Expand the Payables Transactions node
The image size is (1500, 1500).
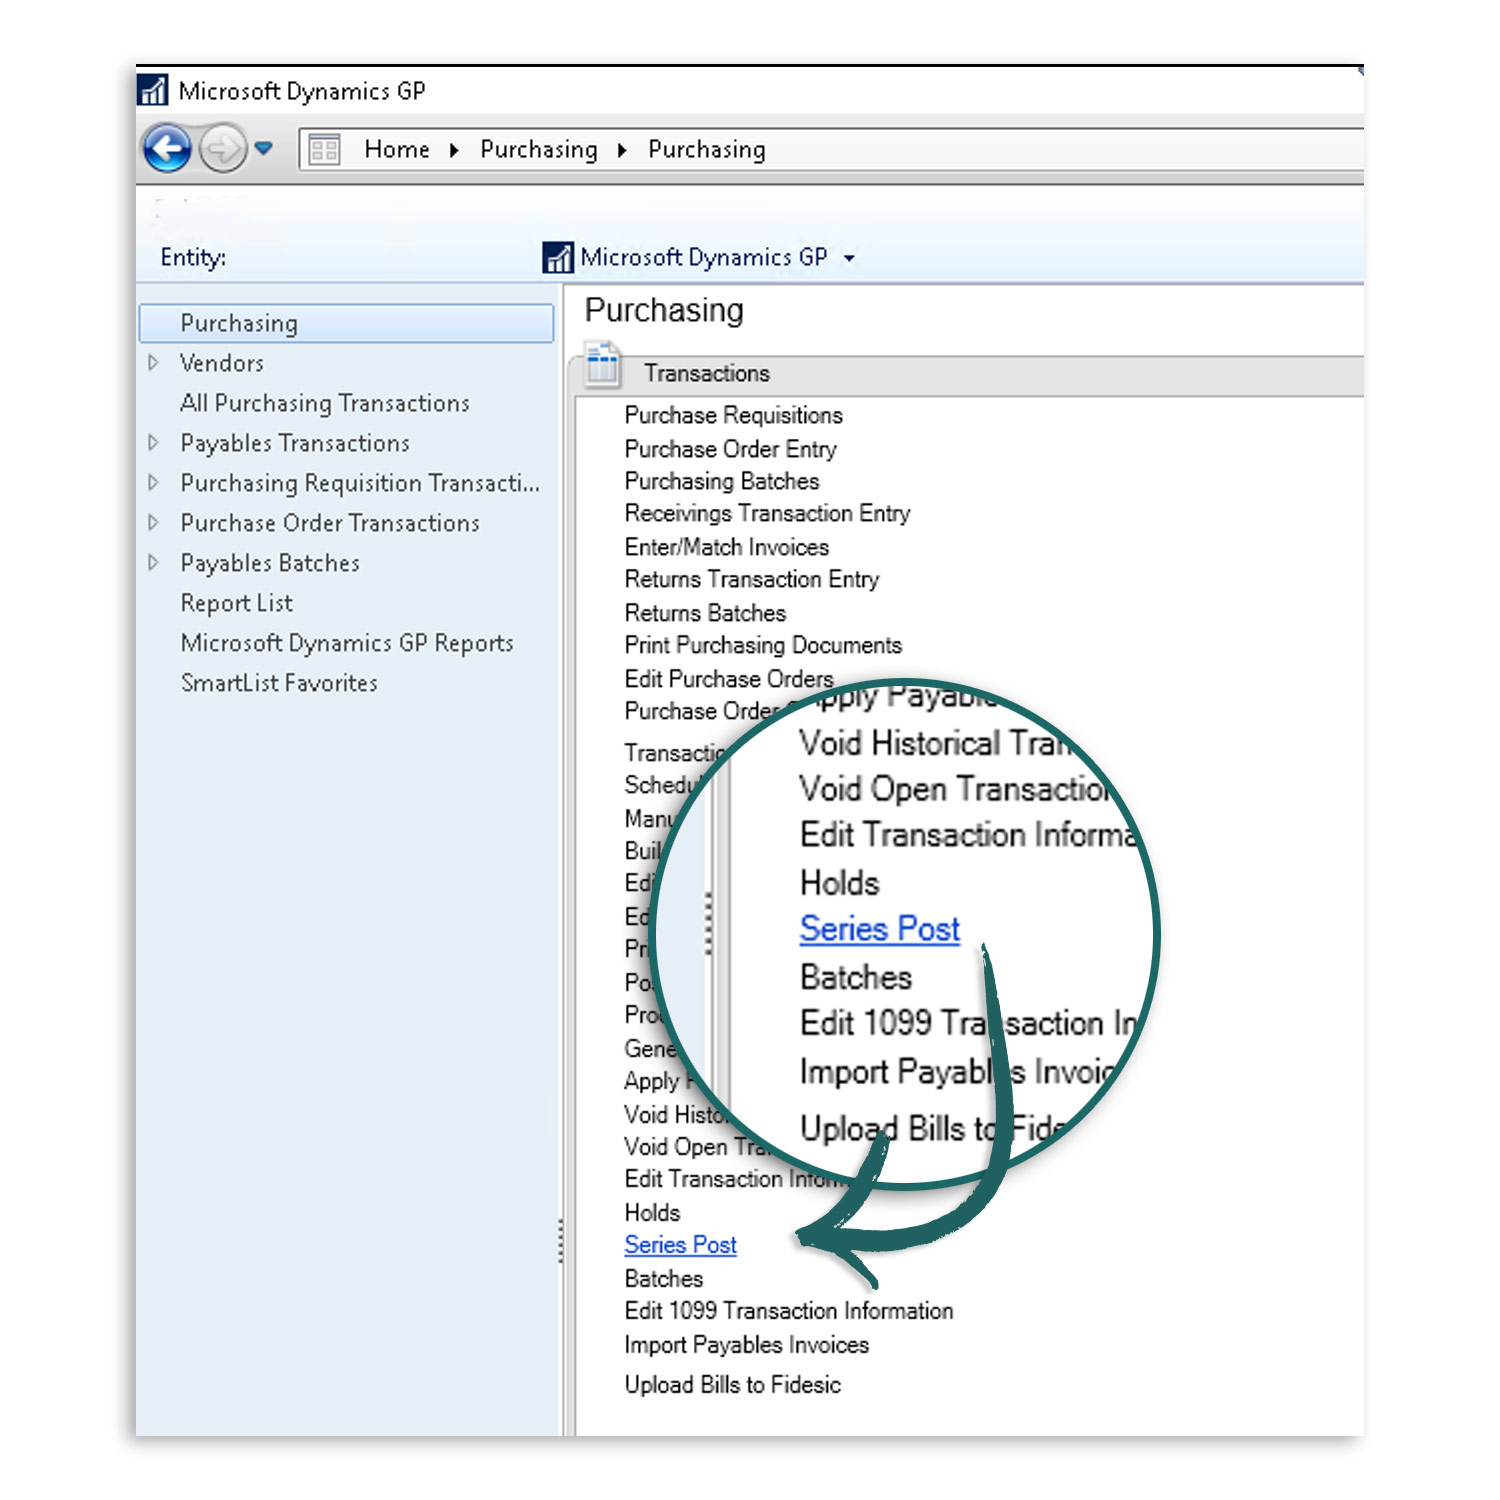coord(153,443)
